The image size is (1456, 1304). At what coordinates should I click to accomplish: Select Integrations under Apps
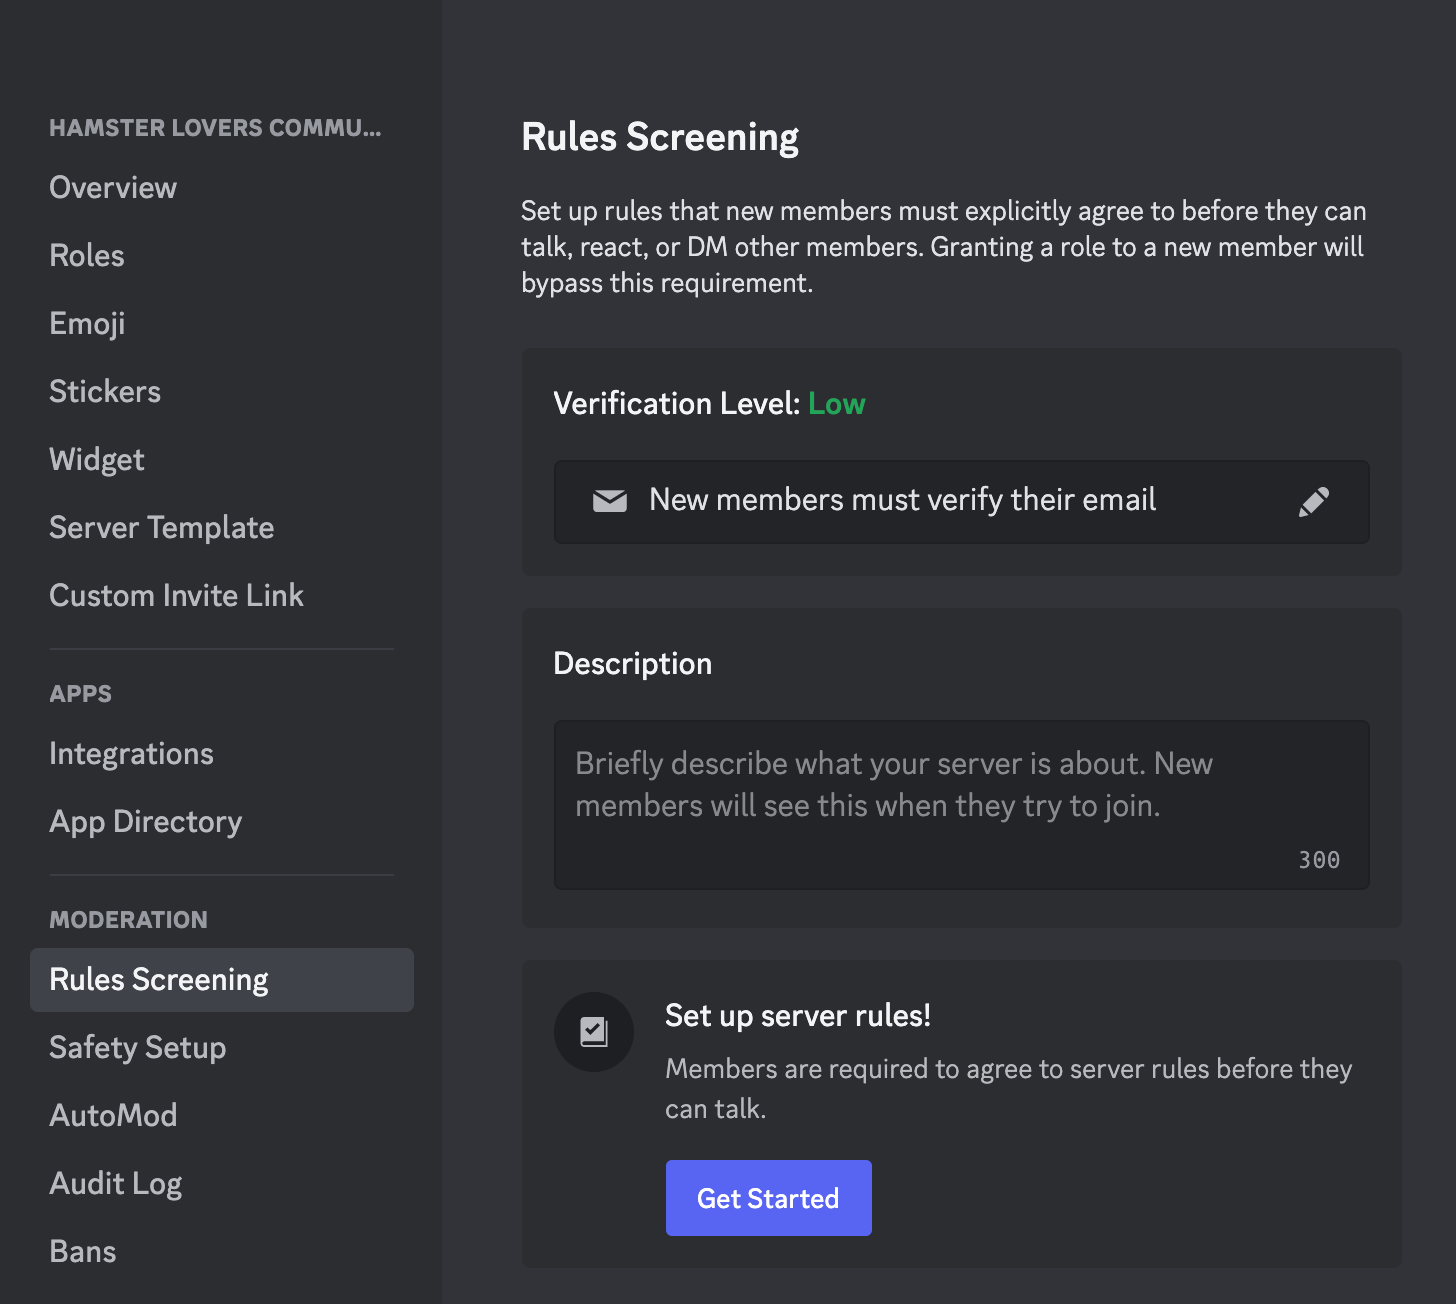point(131,754)
